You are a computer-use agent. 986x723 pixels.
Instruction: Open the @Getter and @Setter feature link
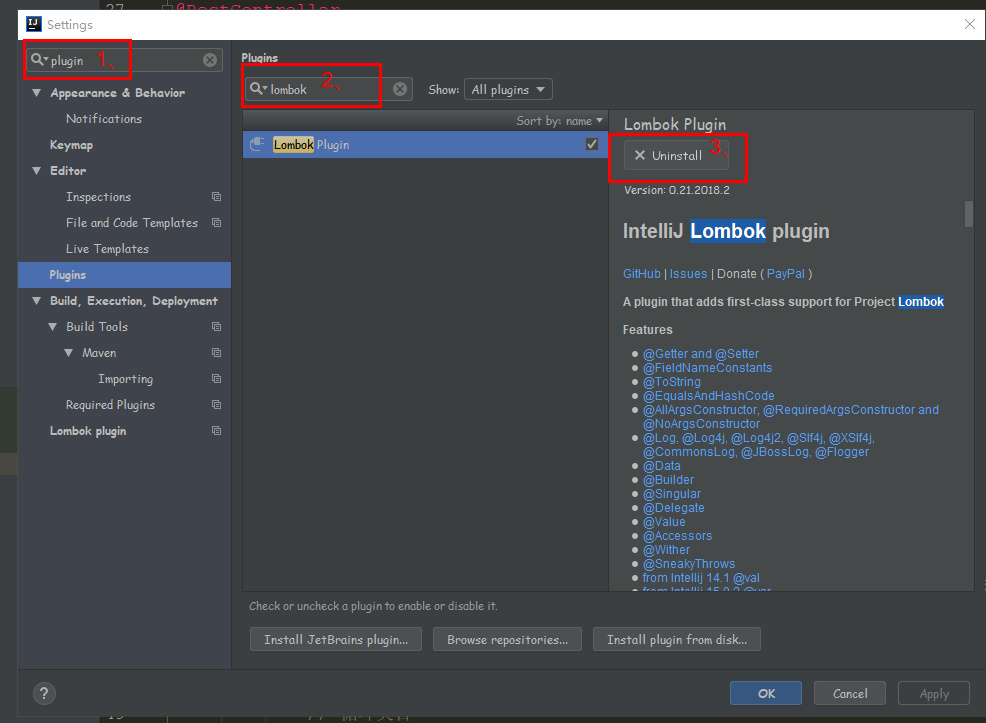[701, 354]
